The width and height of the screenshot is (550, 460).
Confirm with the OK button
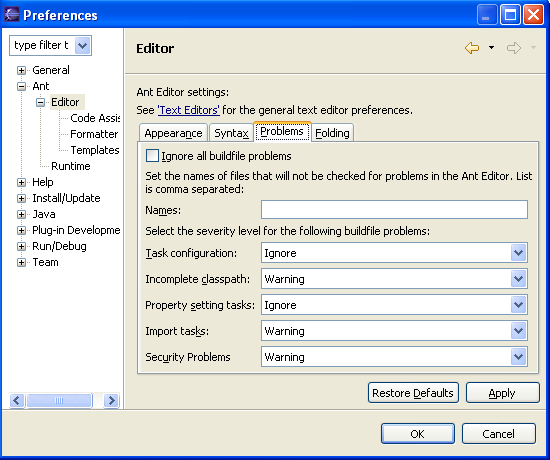point(418,434)
